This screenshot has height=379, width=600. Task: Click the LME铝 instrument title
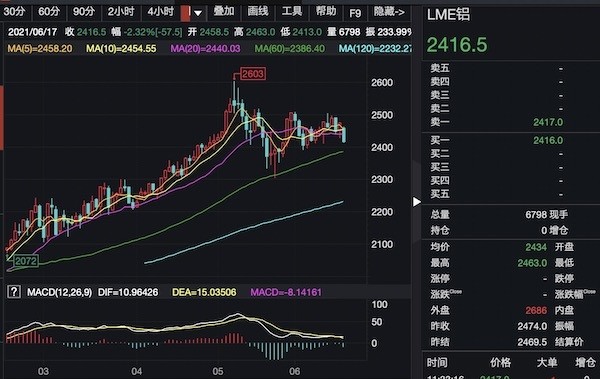pyautogui.click(x=448, y=15)
